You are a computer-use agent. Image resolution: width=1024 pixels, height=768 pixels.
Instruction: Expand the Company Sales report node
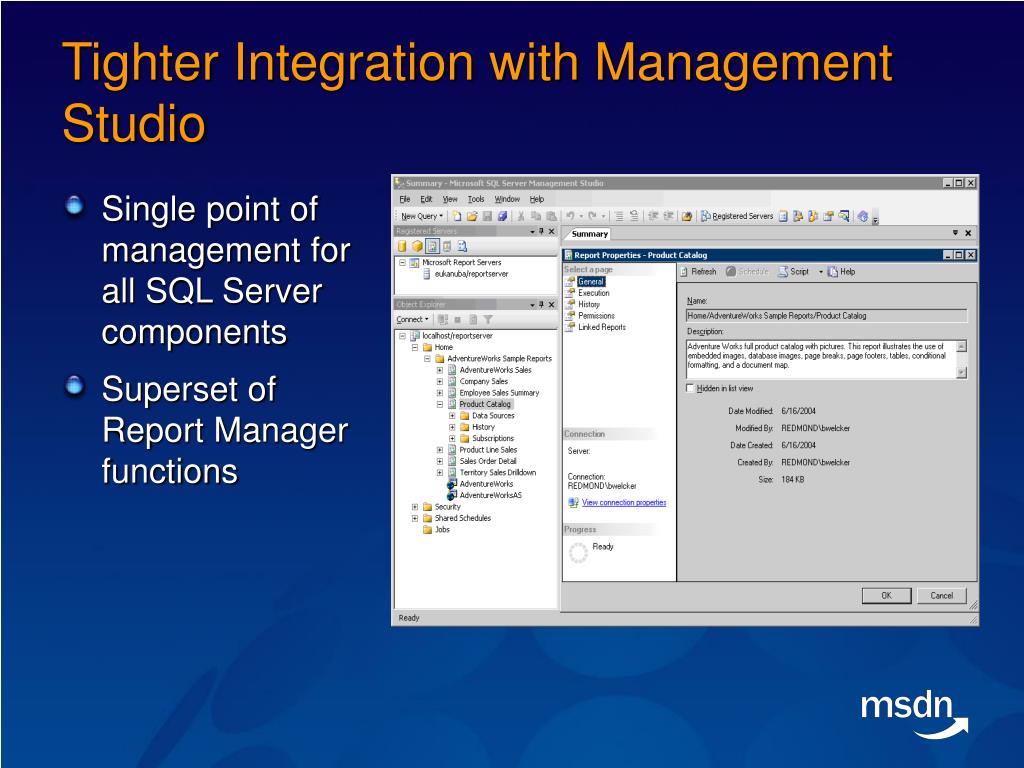pyautogui.click(x=440, y=381)
